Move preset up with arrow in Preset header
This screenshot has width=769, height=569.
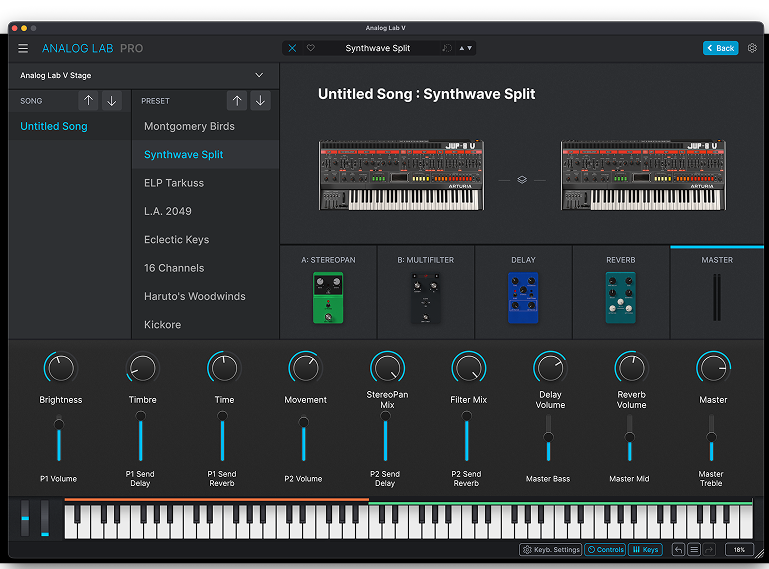(236, 101)
